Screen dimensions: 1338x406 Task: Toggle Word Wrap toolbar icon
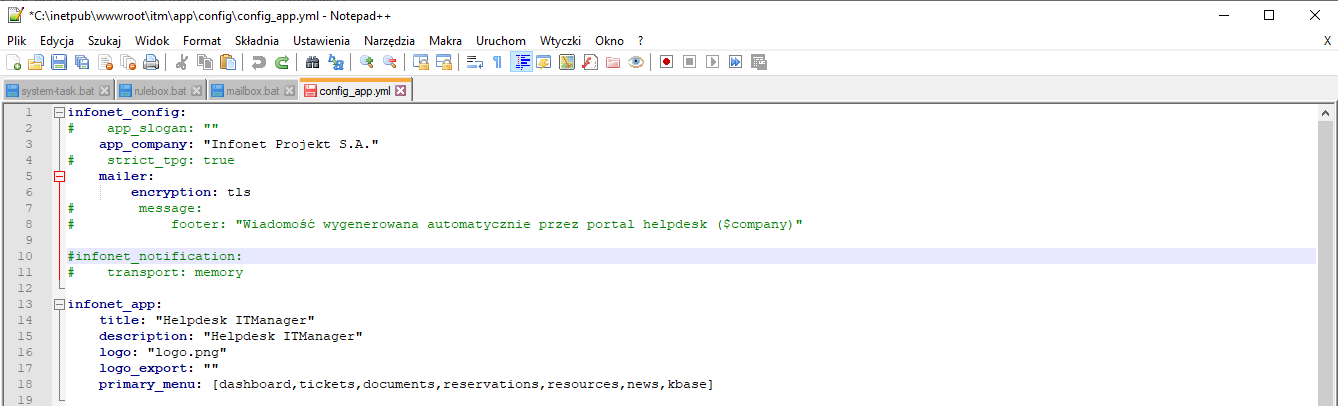point(475,62)
